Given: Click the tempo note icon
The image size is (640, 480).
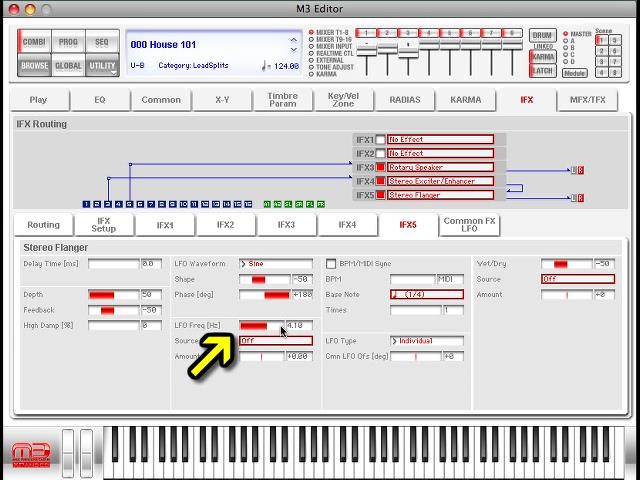Looking at the screenshot, I should tap(264, 66).
